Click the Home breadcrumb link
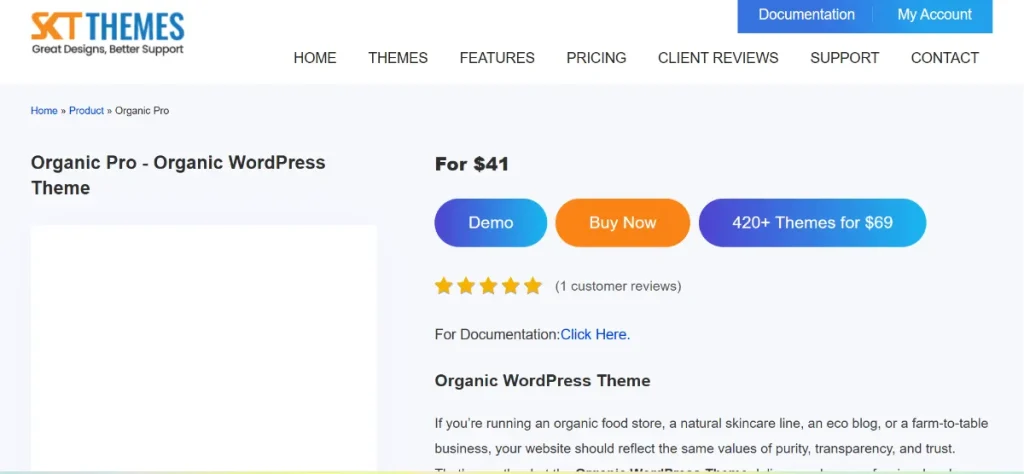 point(44,111)
